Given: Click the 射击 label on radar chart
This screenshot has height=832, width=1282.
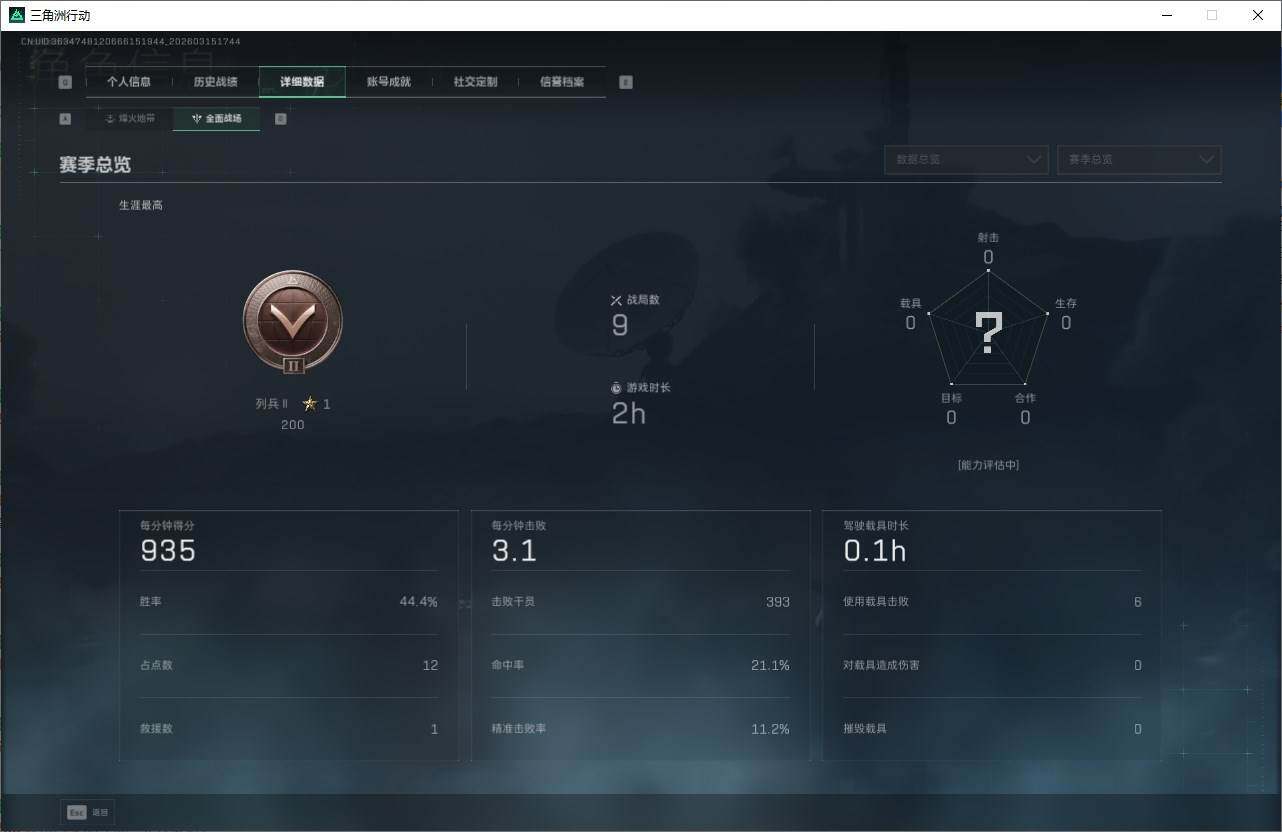Looking at the screenshot, I should pyautogui.click(x=988, y=238).
